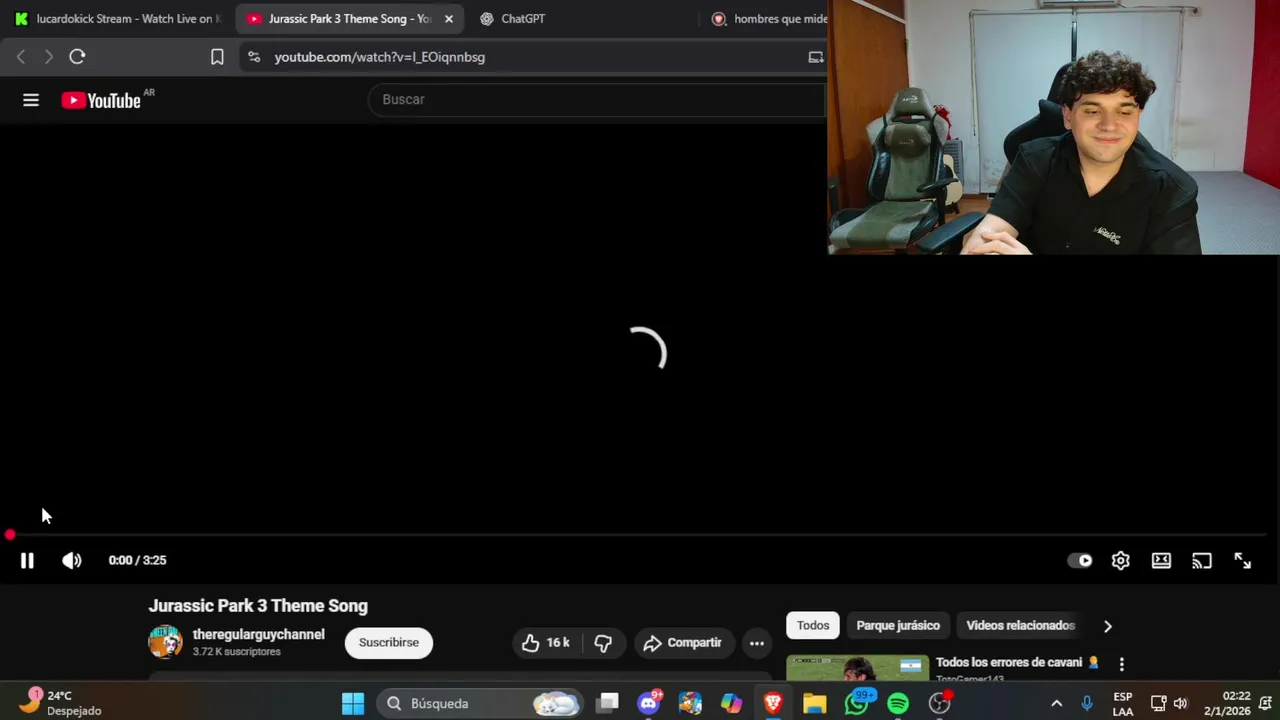Switch to hombres que mide tab
This screenshot has height=720, width=1280.
point(768,19)
